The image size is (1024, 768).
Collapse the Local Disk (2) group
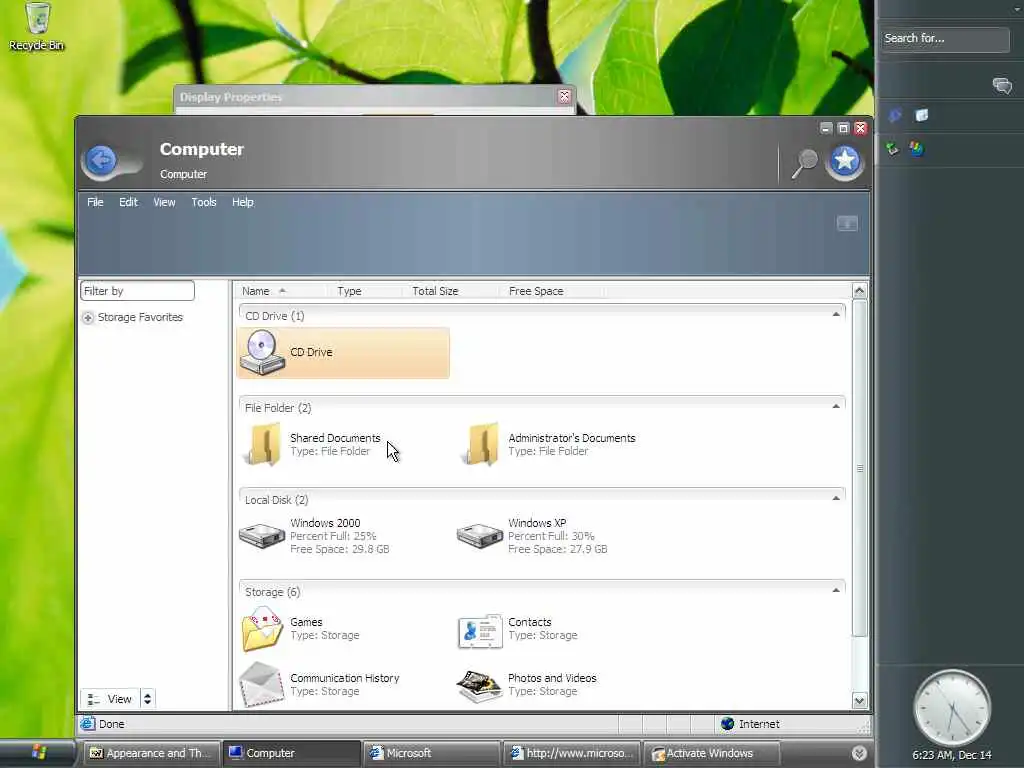coord(836,499)
